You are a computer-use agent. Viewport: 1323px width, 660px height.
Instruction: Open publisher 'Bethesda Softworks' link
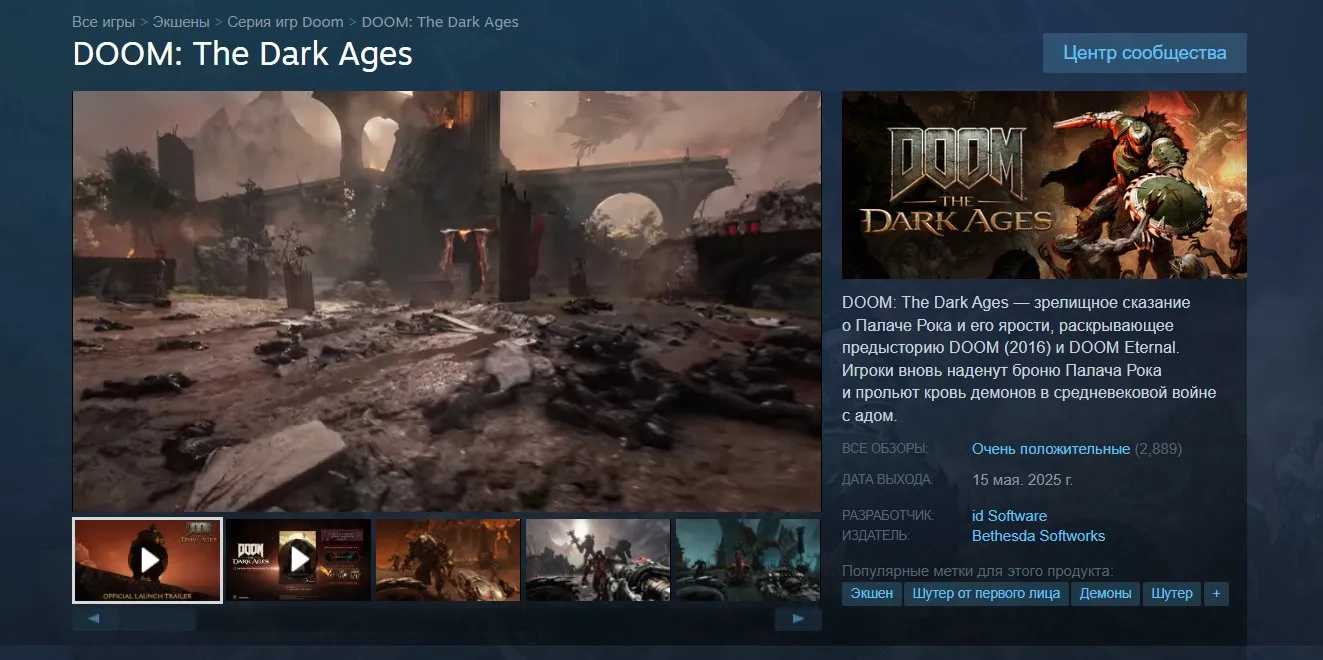coord(1038,536)
